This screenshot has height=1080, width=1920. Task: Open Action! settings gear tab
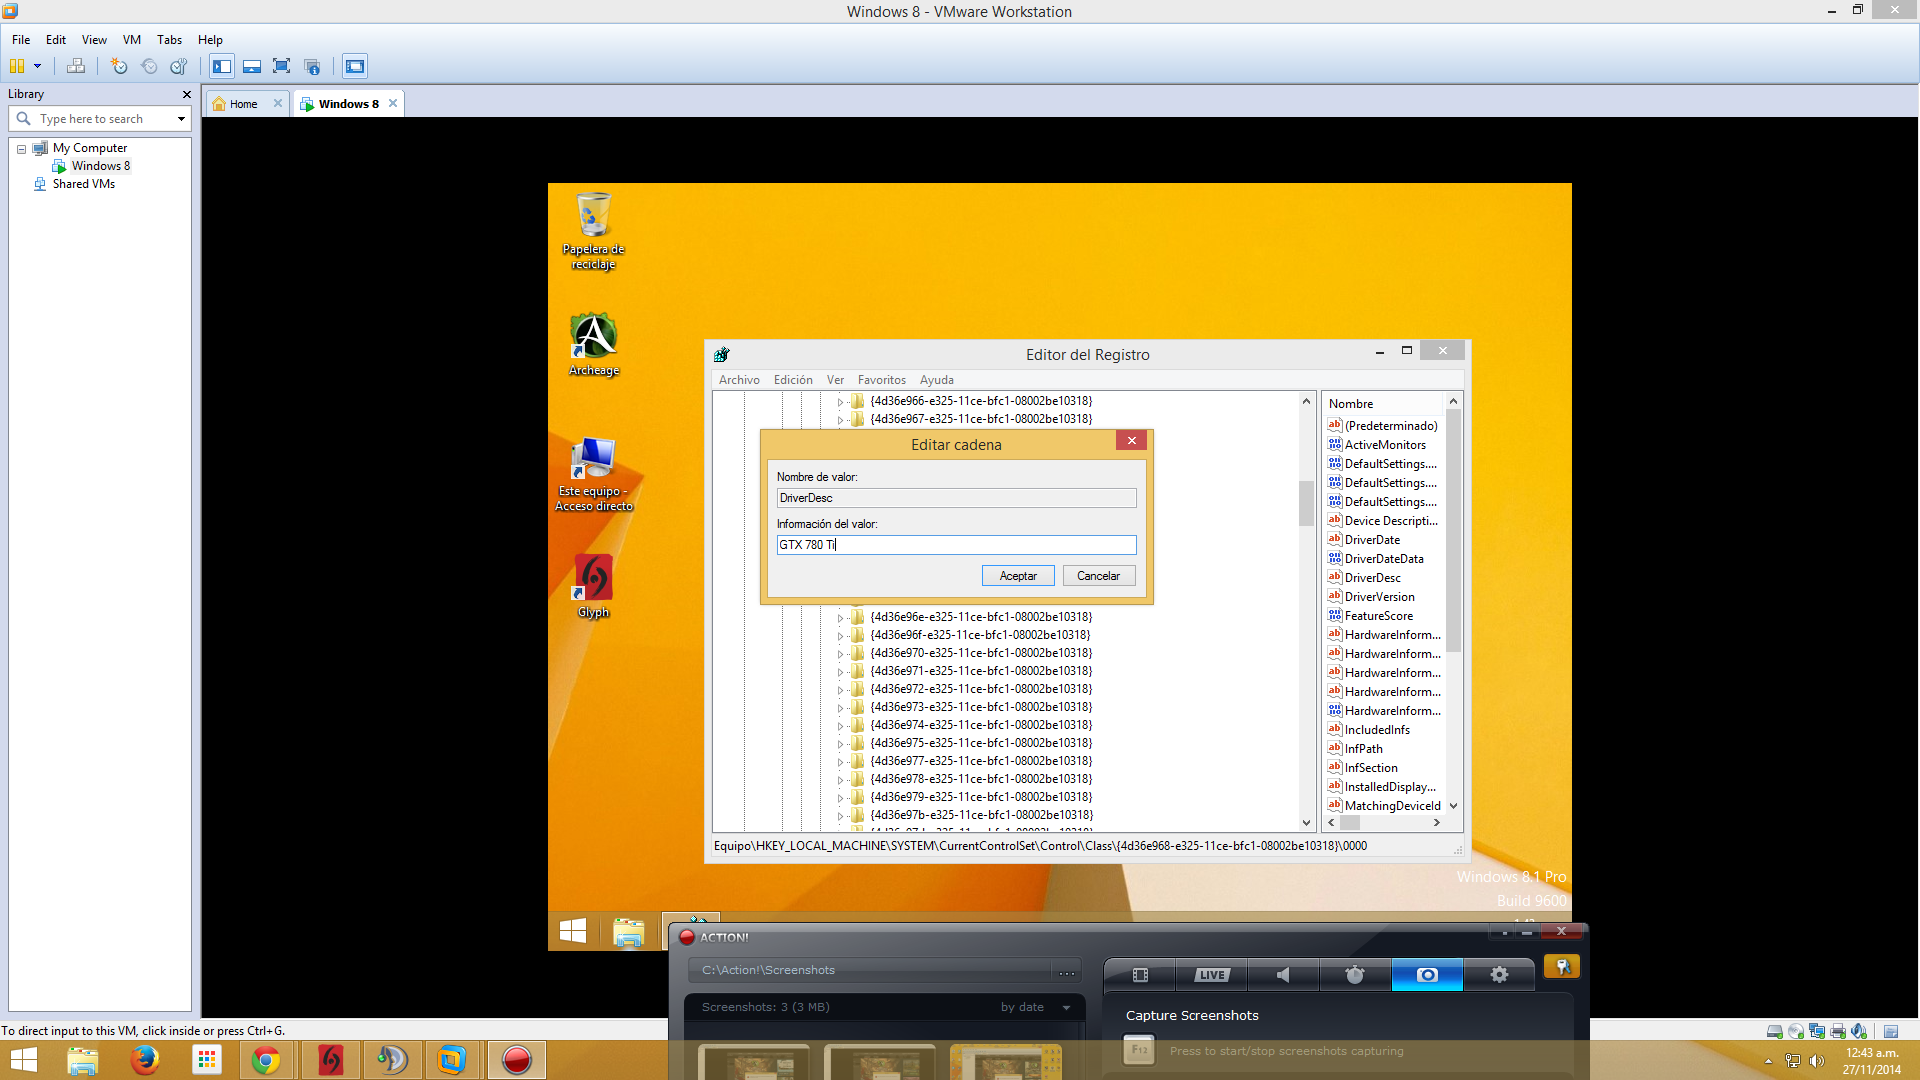(1499, 975)
